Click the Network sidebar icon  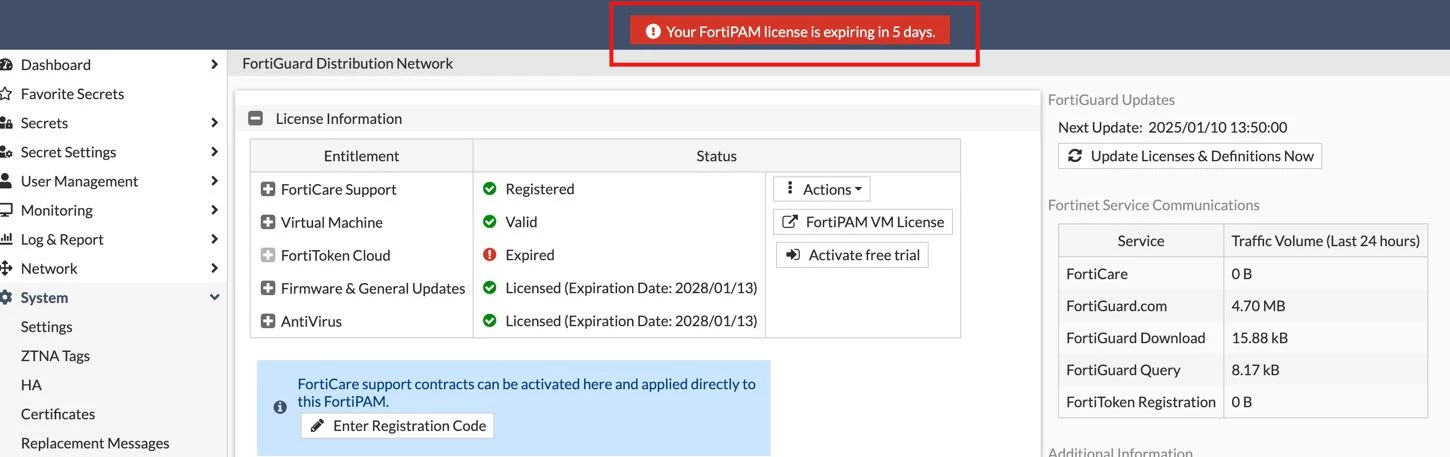(x=5, y=268)
